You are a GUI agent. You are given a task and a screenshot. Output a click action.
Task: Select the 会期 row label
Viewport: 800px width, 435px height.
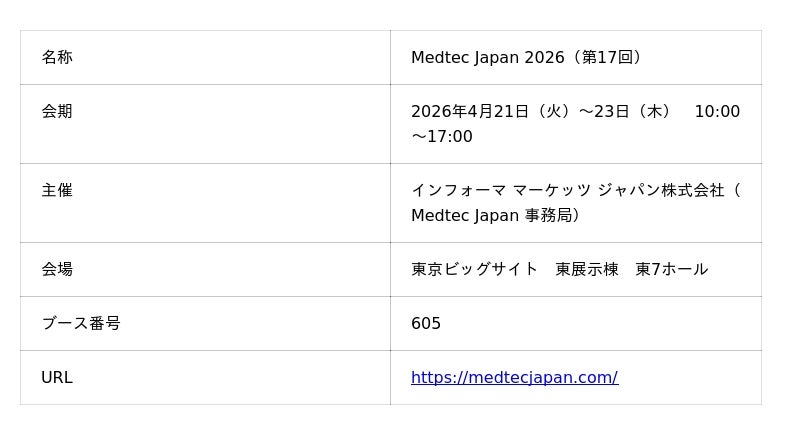point(57,112)
